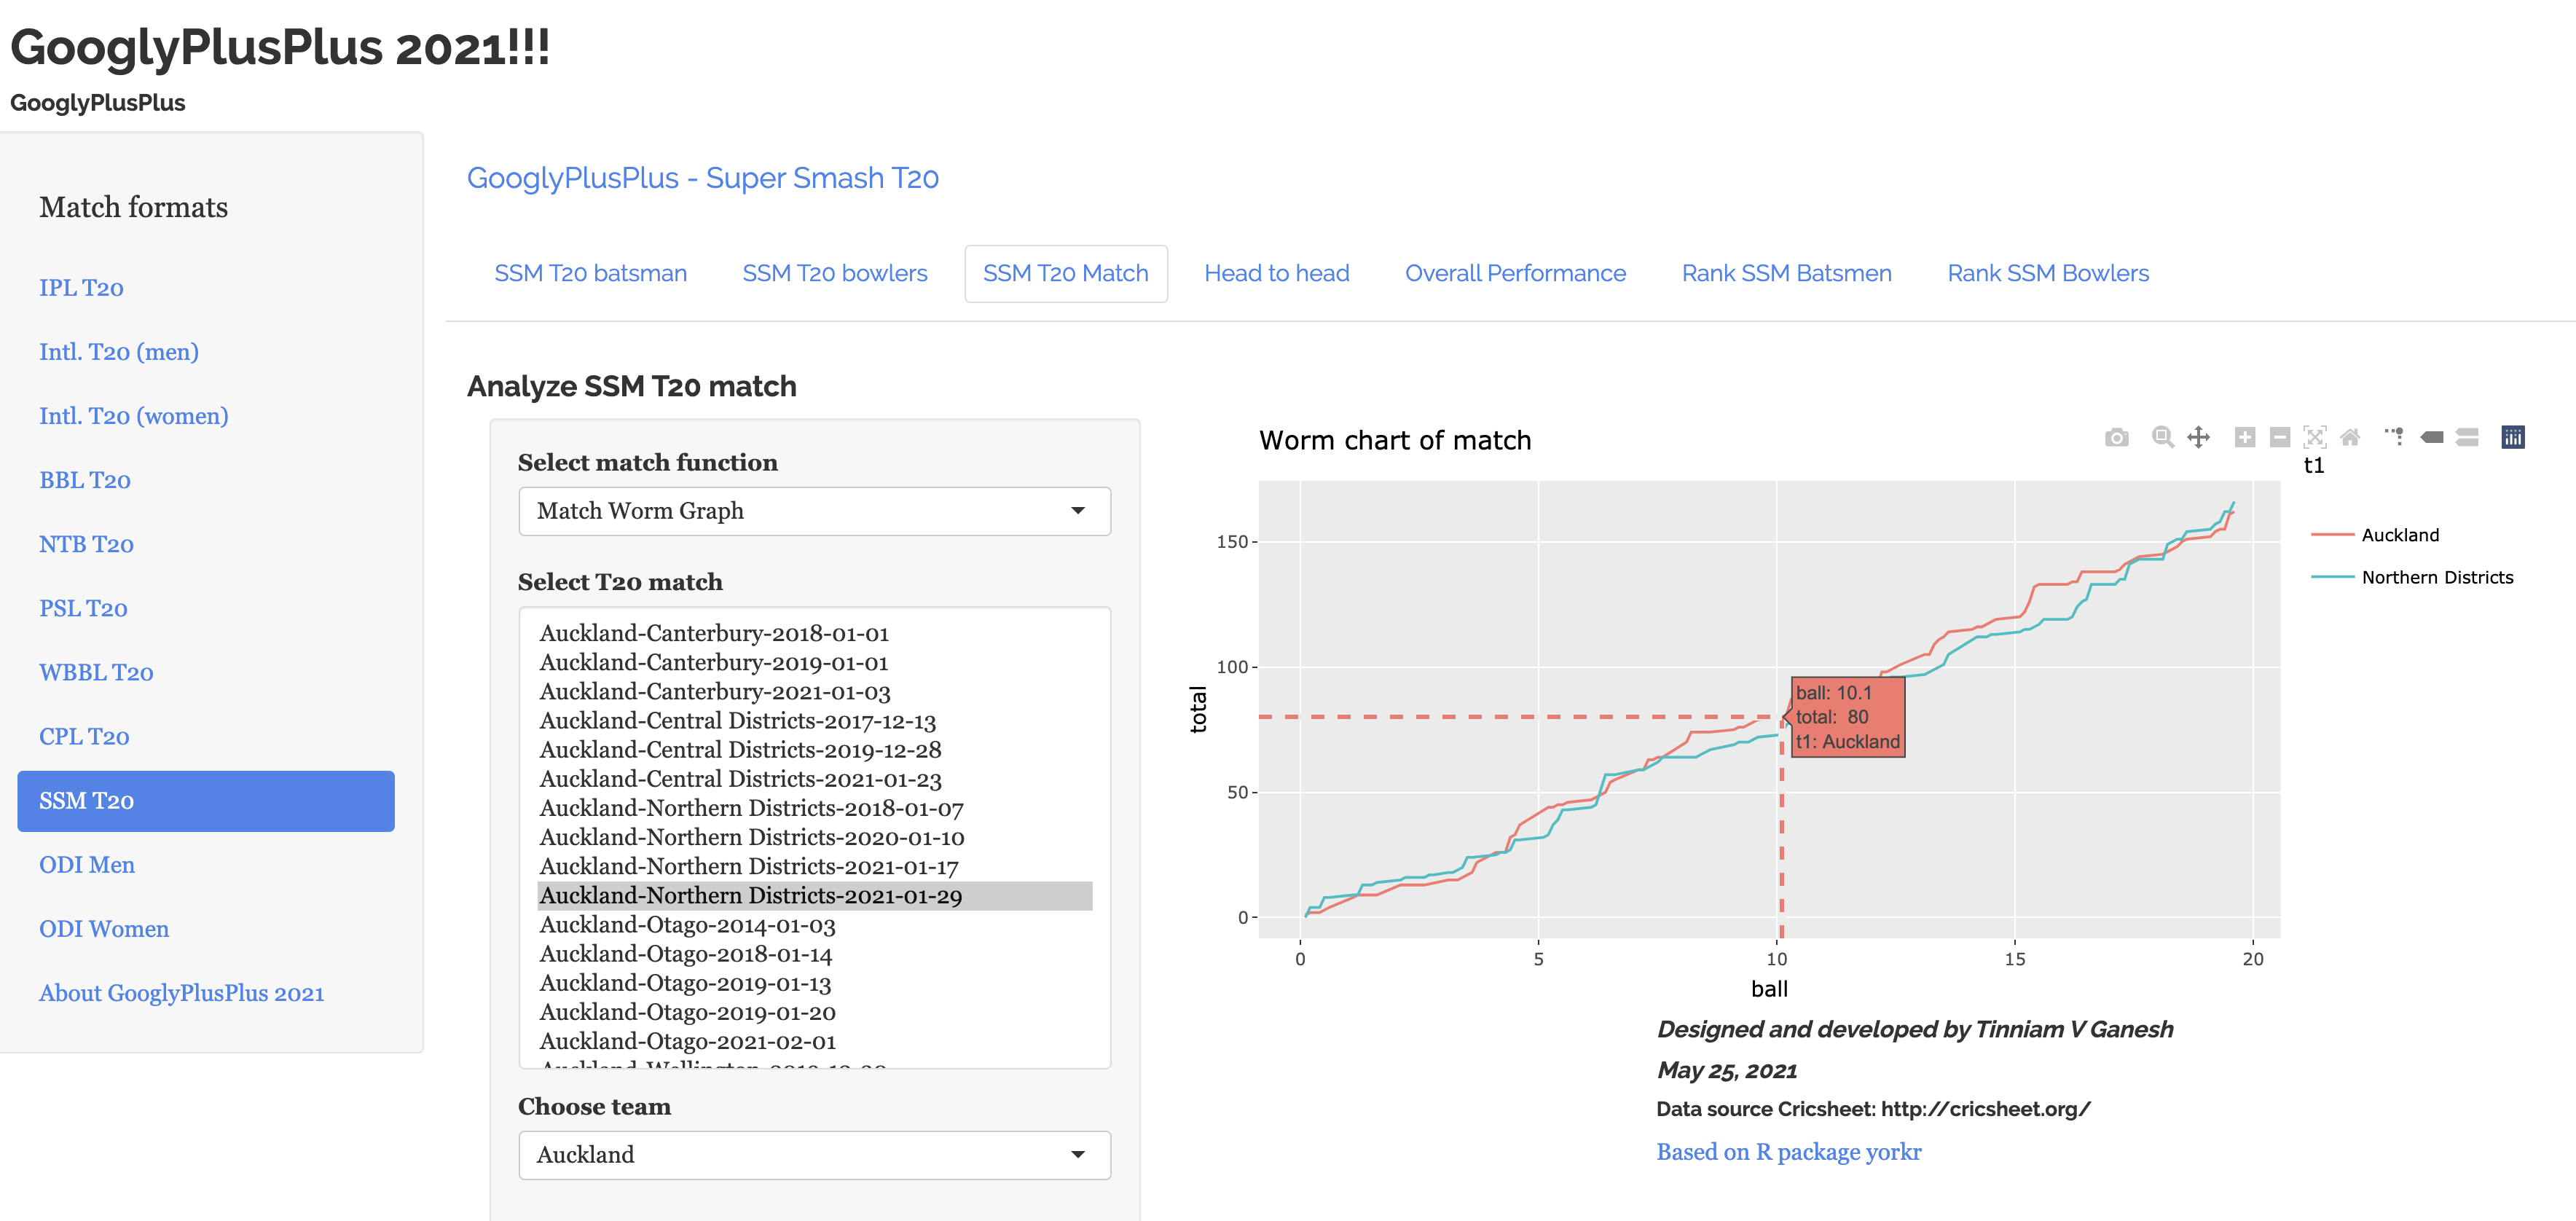The height and width of the screenshot is (1221, 2576).
Task: Select match Auckland-Otago-2019-01-20 from the list
Action: (687, 1012)
